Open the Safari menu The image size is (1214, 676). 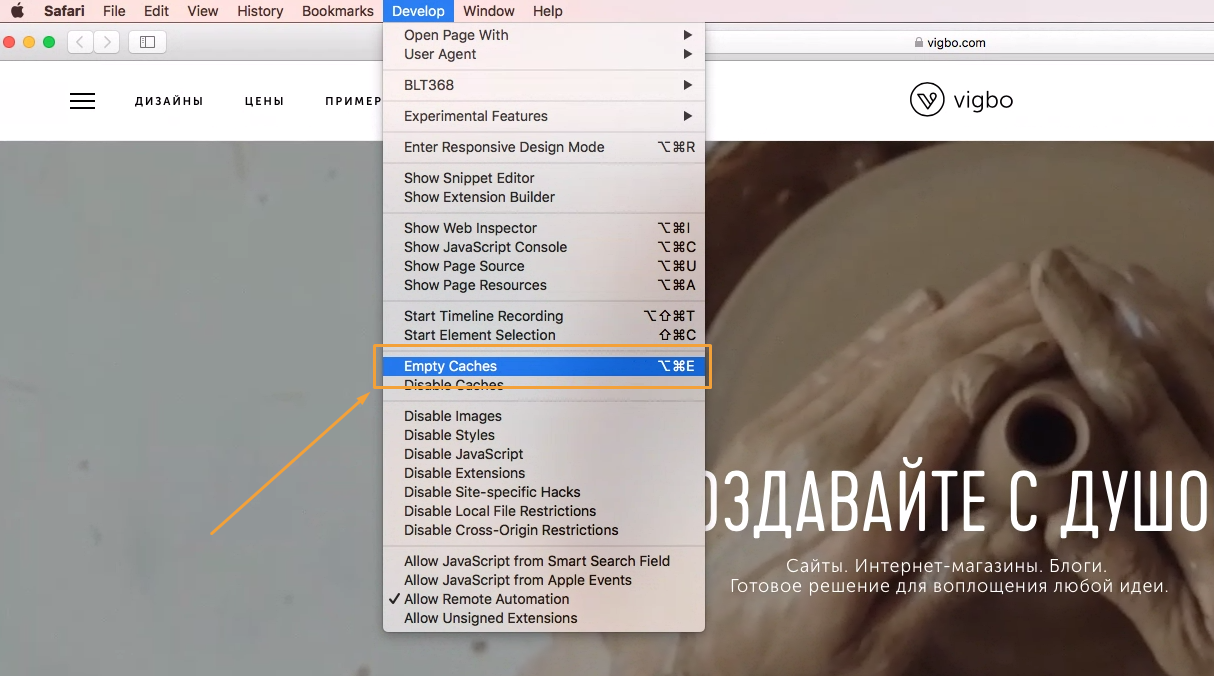(64, 11)
